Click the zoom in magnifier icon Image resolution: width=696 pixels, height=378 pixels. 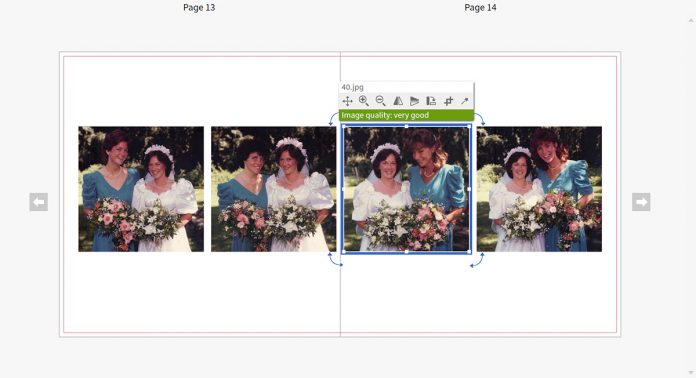click(x=364, y=101)
